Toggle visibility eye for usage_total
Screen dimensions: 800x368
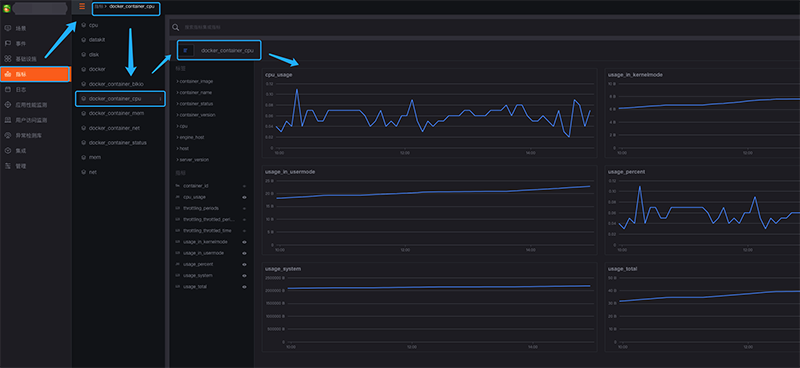point(244,287)
